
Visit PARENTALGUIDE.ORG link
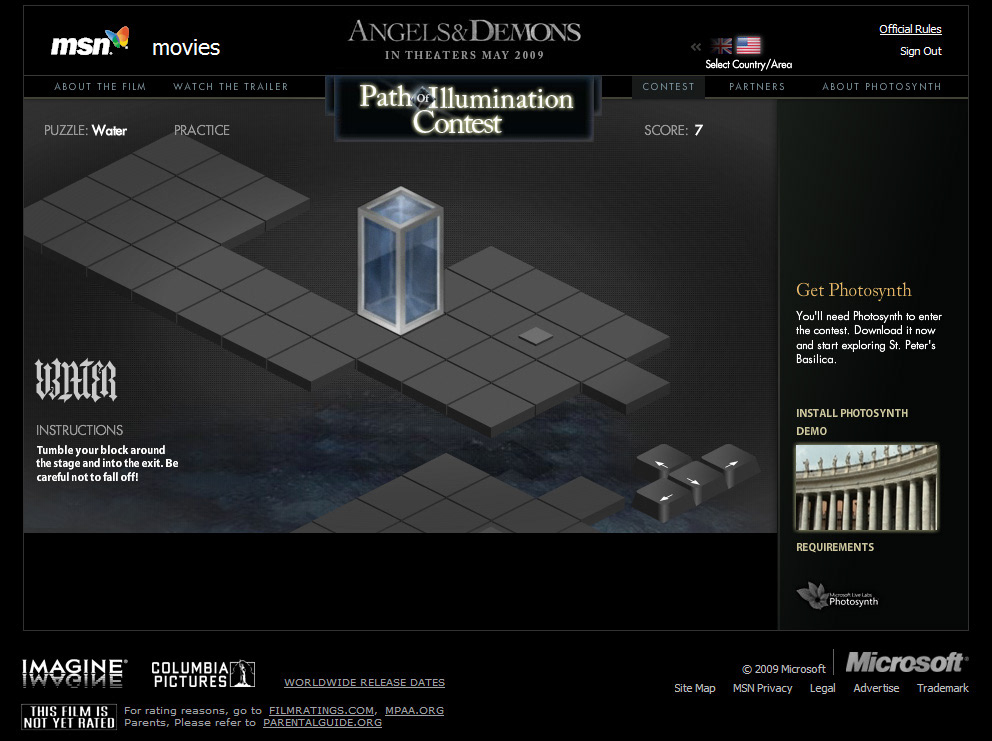(323, 723)
